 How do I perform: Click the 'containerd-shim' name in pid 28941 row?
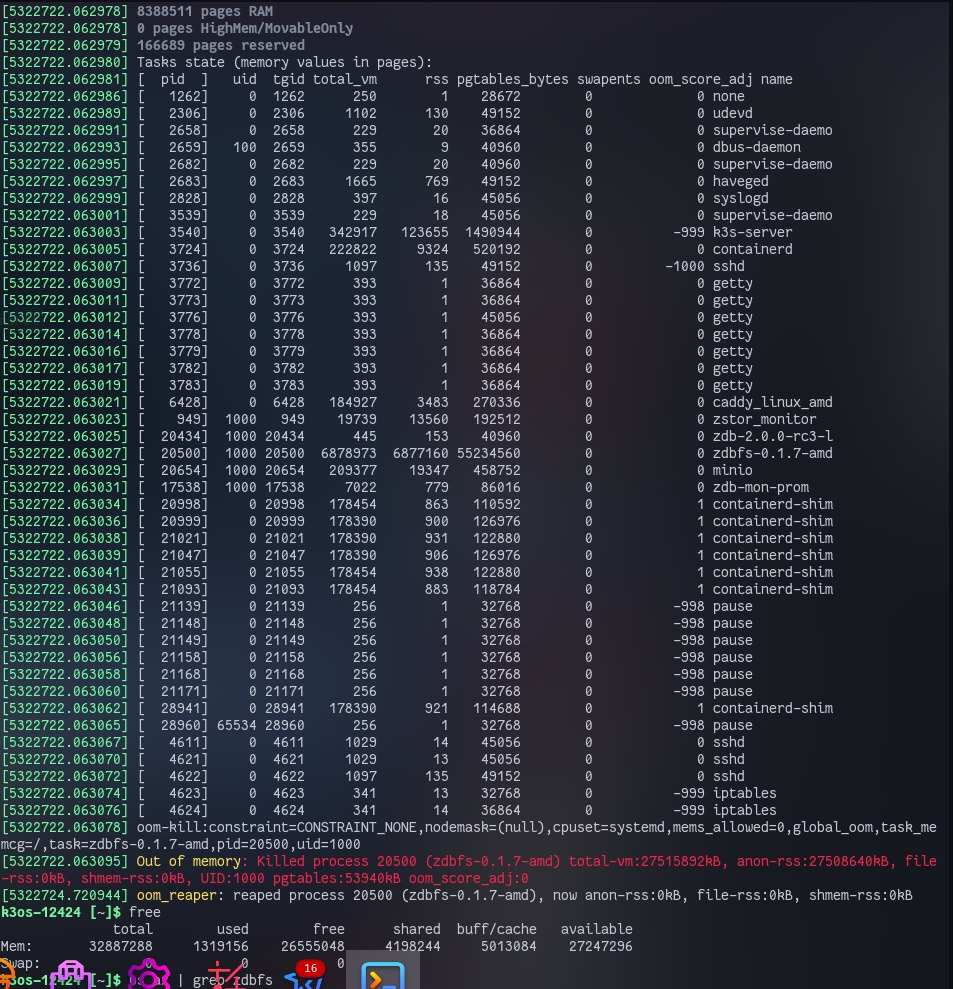[x=773, y=708]
